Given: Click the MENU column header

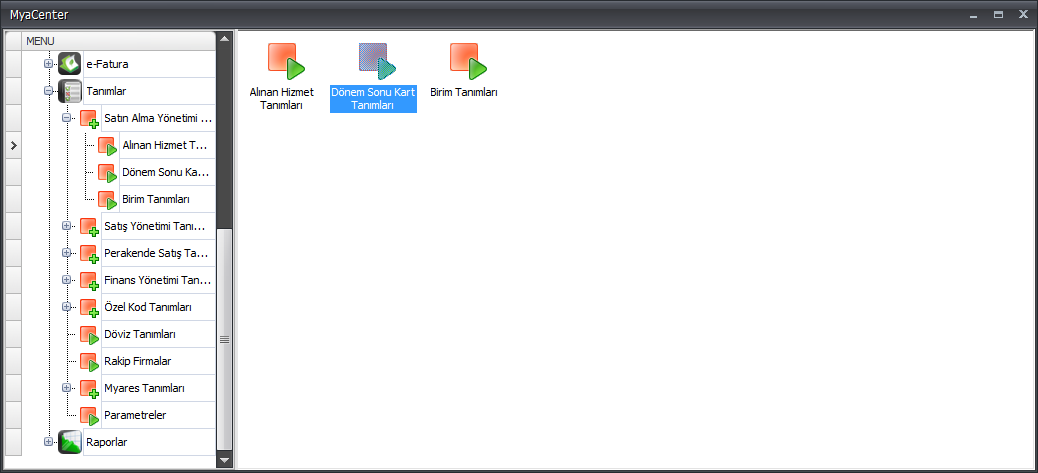Looking at the screenshot, I should (x=119, y=40).
